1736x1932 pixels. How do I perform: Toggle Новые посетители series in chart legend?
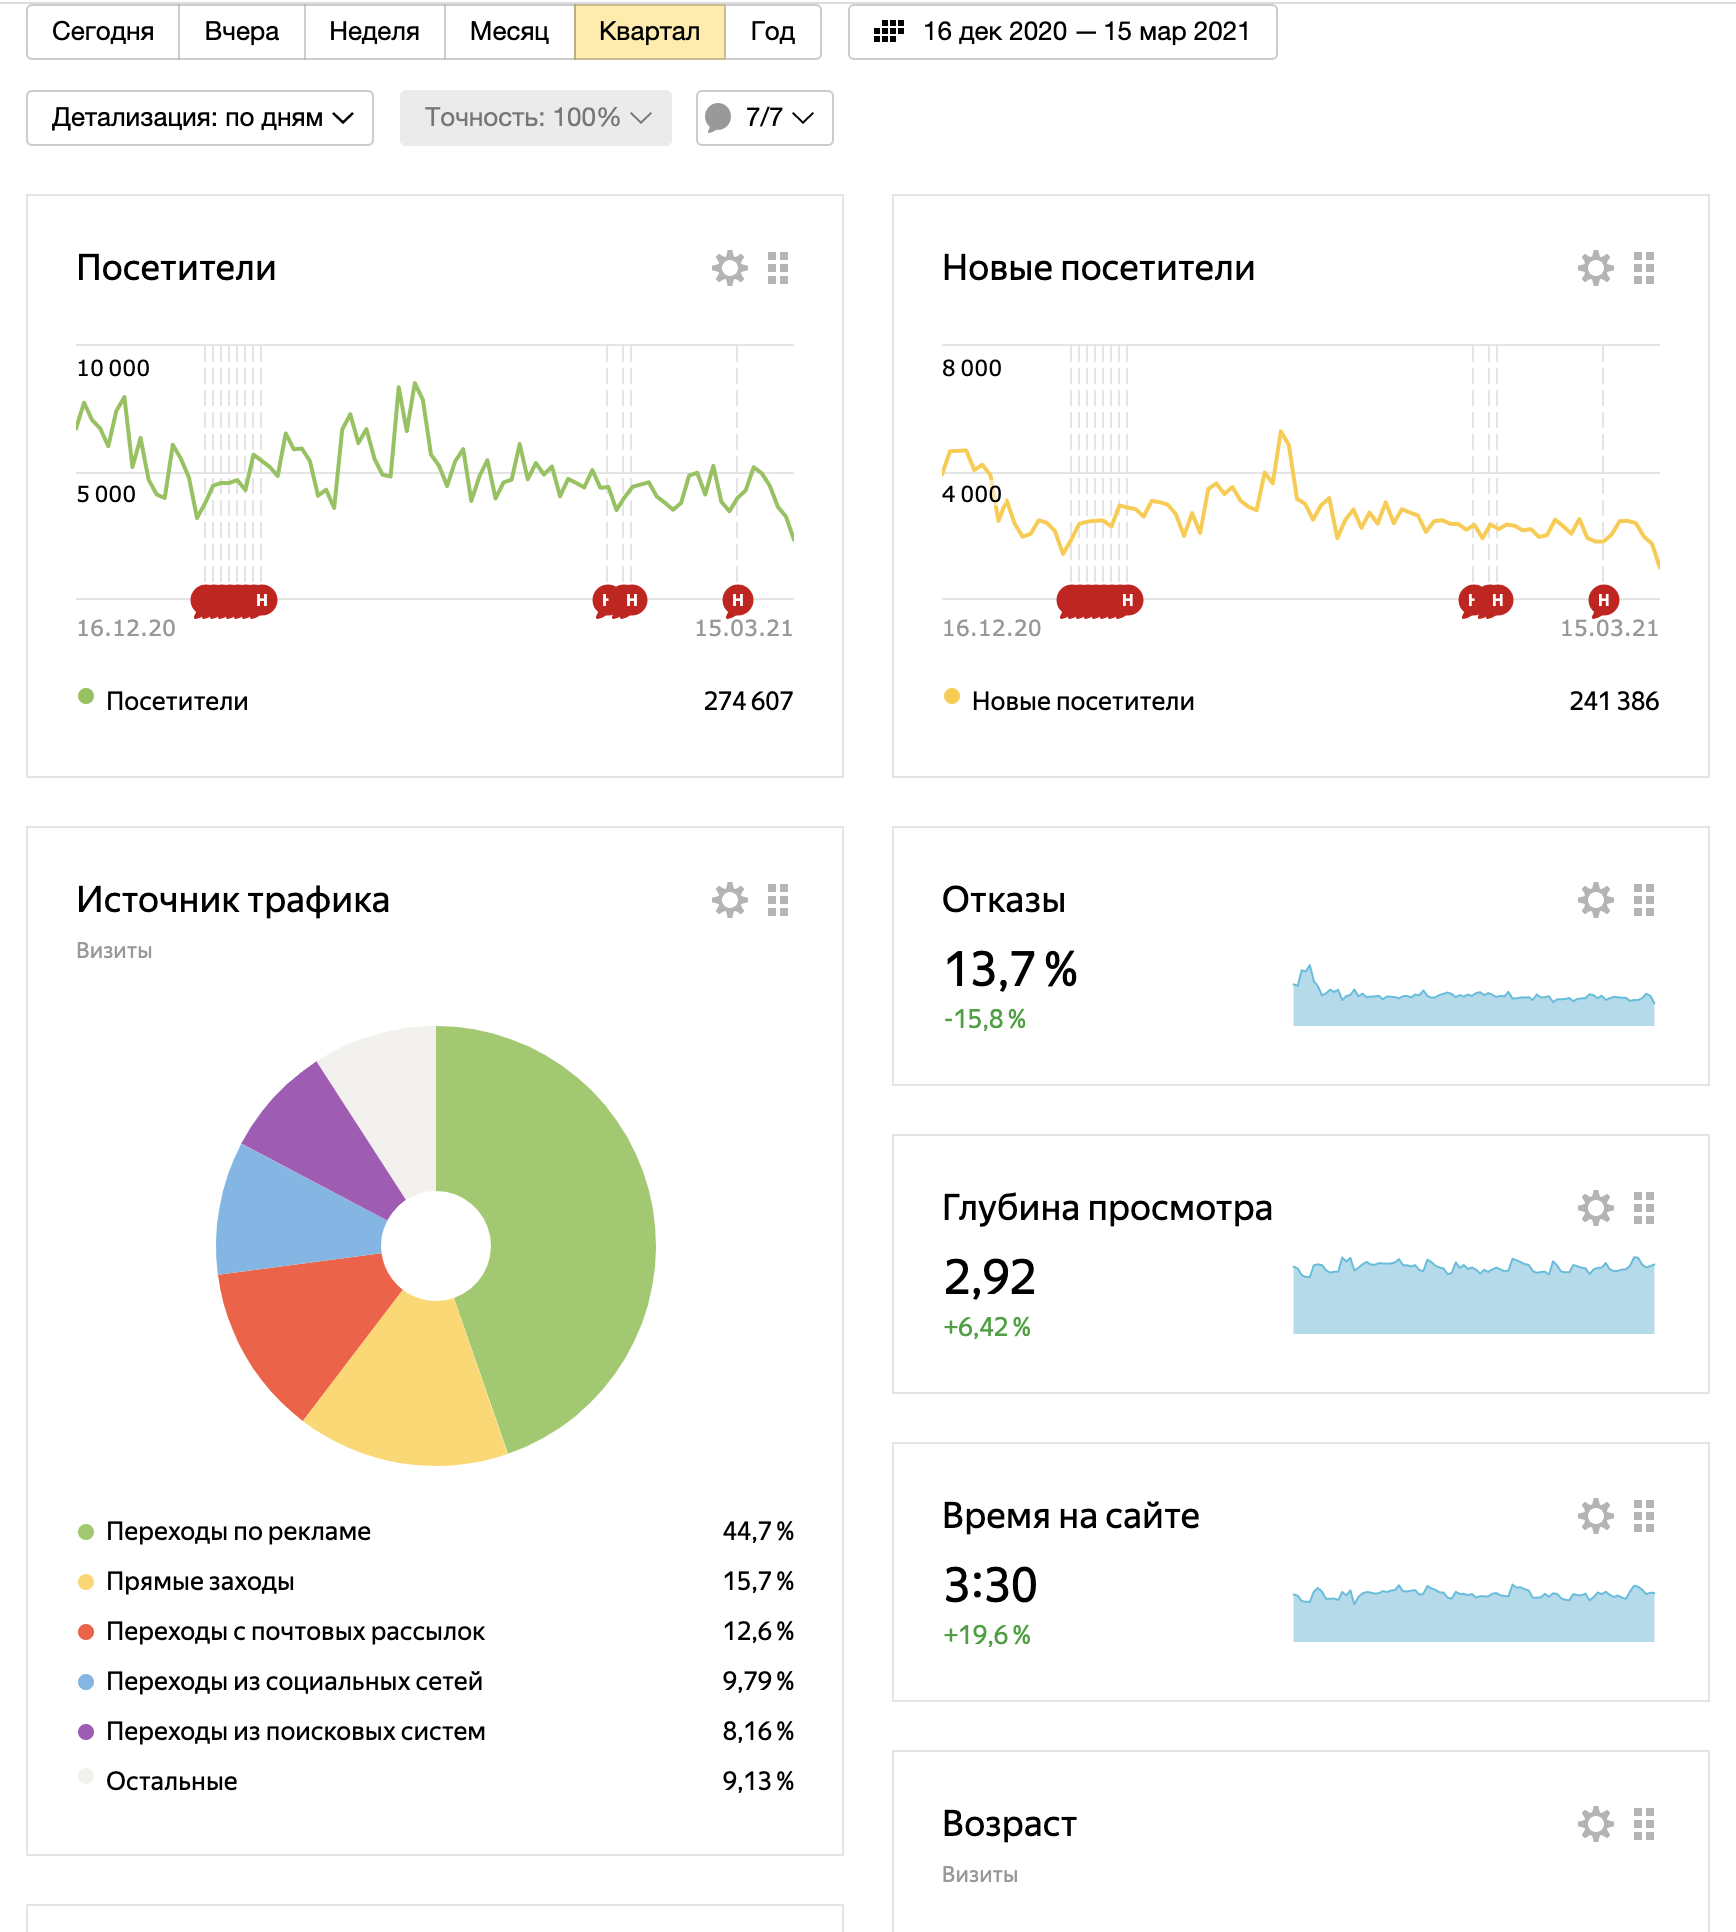tap(1069, 701)
